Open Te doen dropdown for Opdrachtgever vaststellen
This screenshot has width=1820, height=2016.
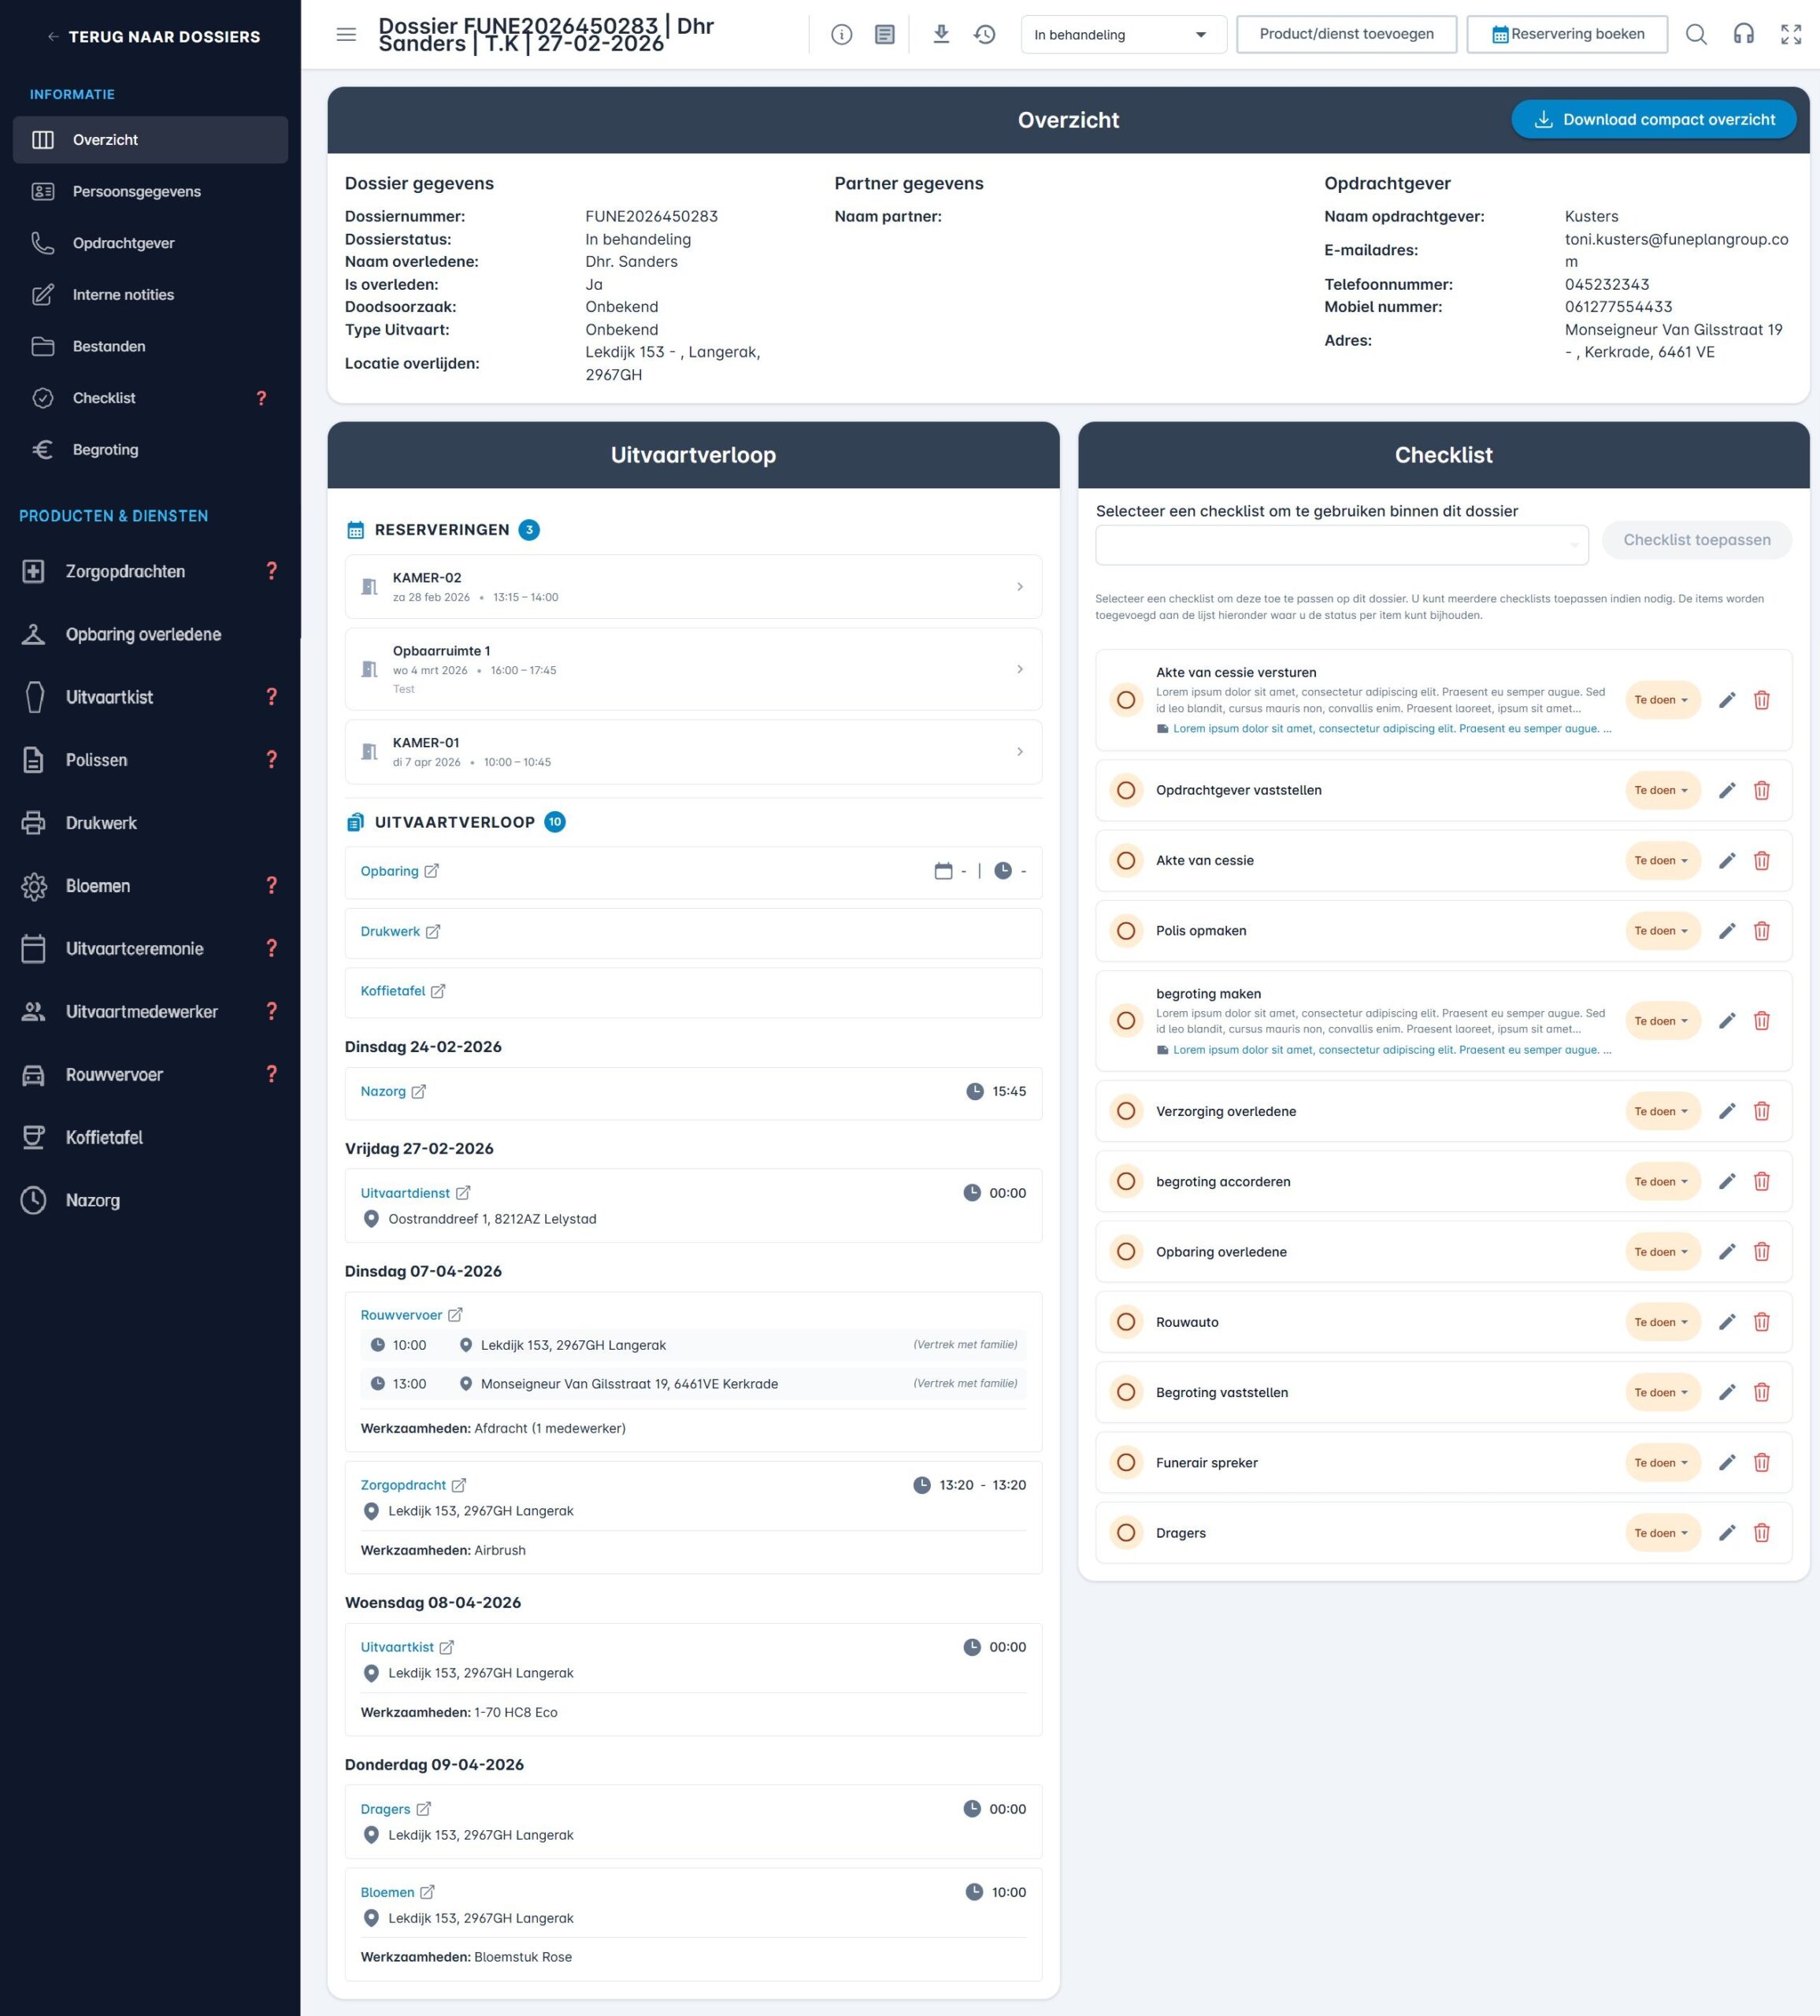(x=1661, y=791)
